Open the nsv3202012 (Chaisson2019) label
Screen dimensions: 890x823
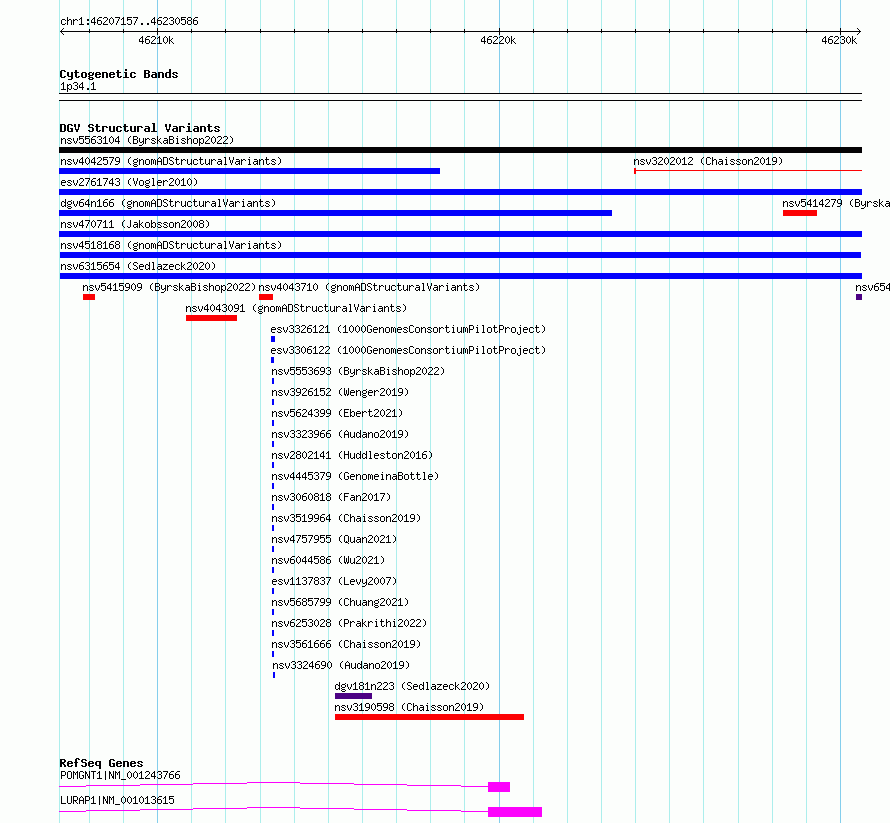click(708, 161)
